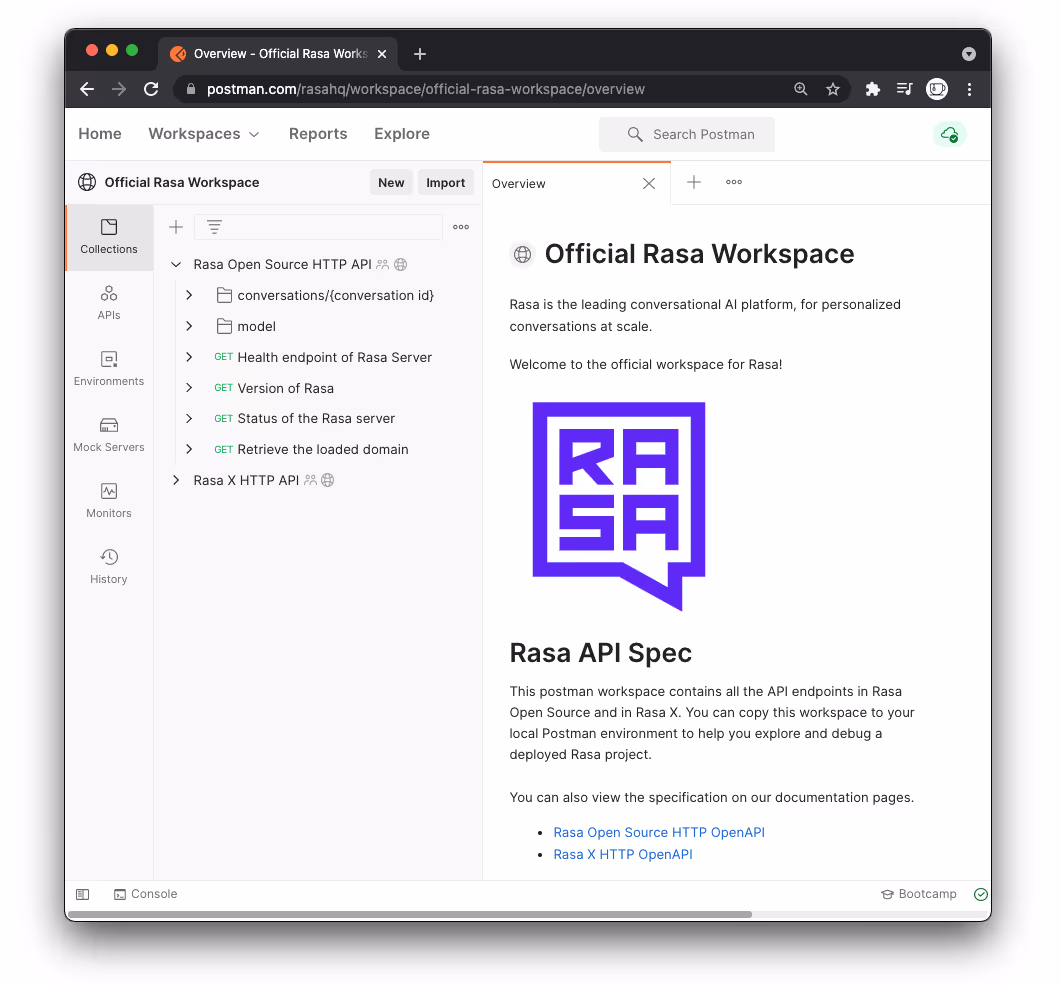
Task: Close the Overview tab
Action: (649, 183)
